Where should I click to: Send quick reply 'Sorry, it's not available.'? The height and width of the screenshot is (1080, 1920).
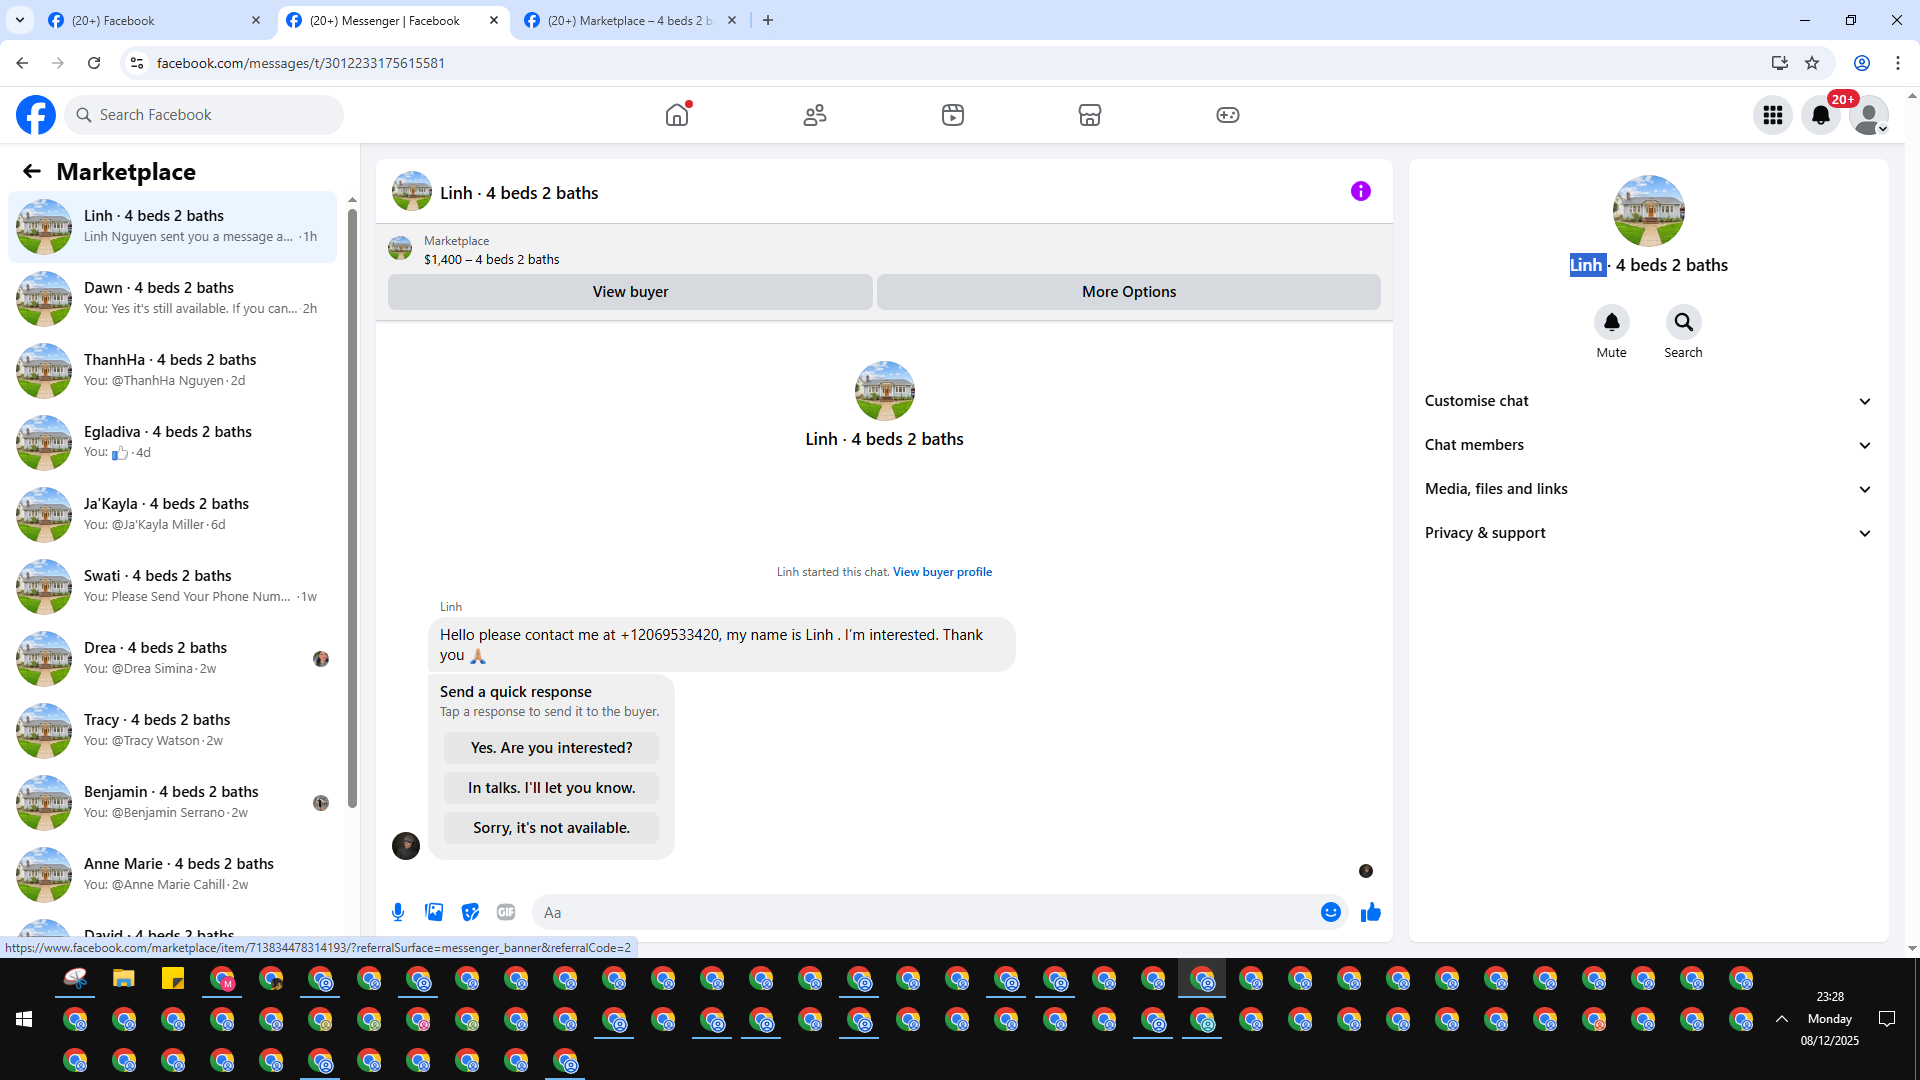[551, 828]
